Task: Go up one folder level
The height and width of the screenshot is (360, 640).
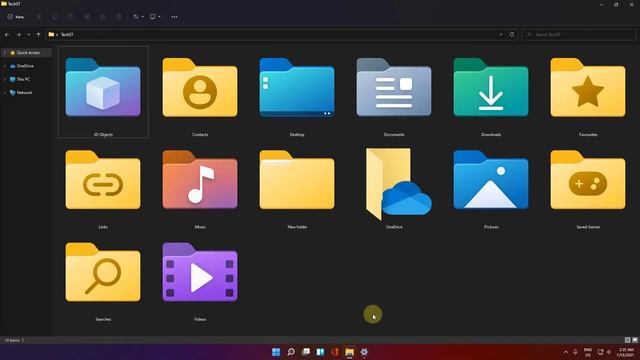Action: tap(38, 35)
